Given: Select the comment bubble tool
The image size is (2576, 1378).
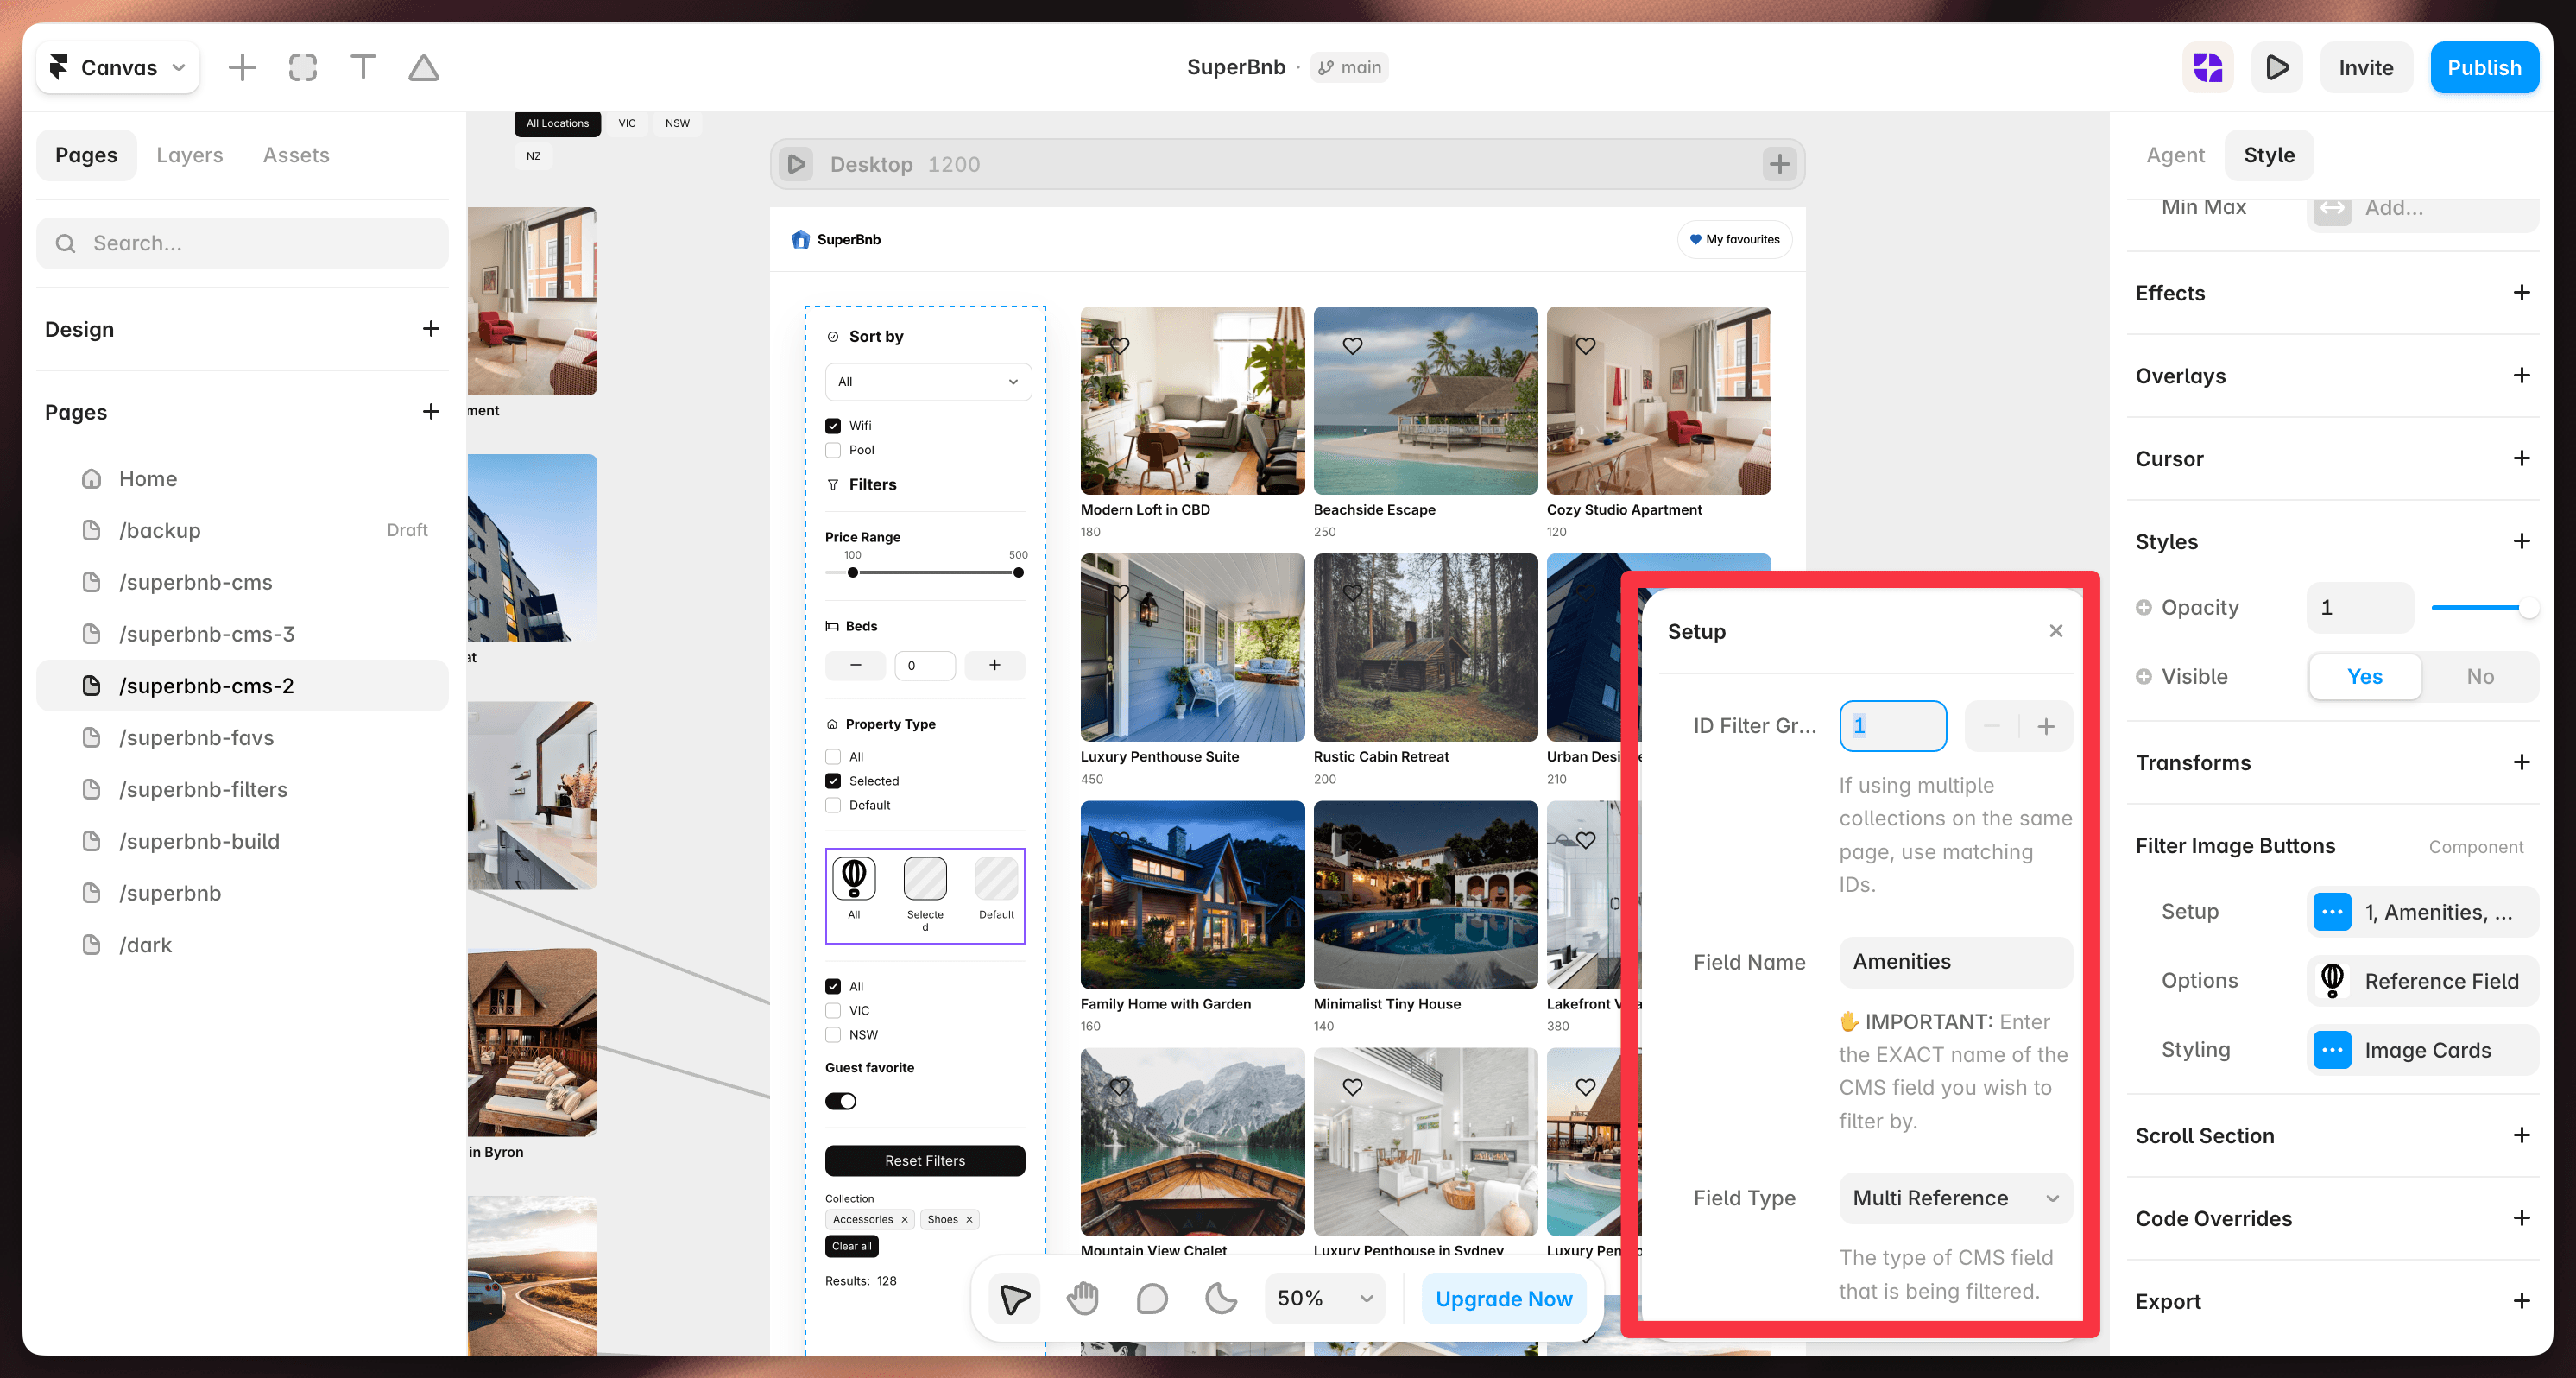Looking at the screenshot, I should coord(1152,1298).
